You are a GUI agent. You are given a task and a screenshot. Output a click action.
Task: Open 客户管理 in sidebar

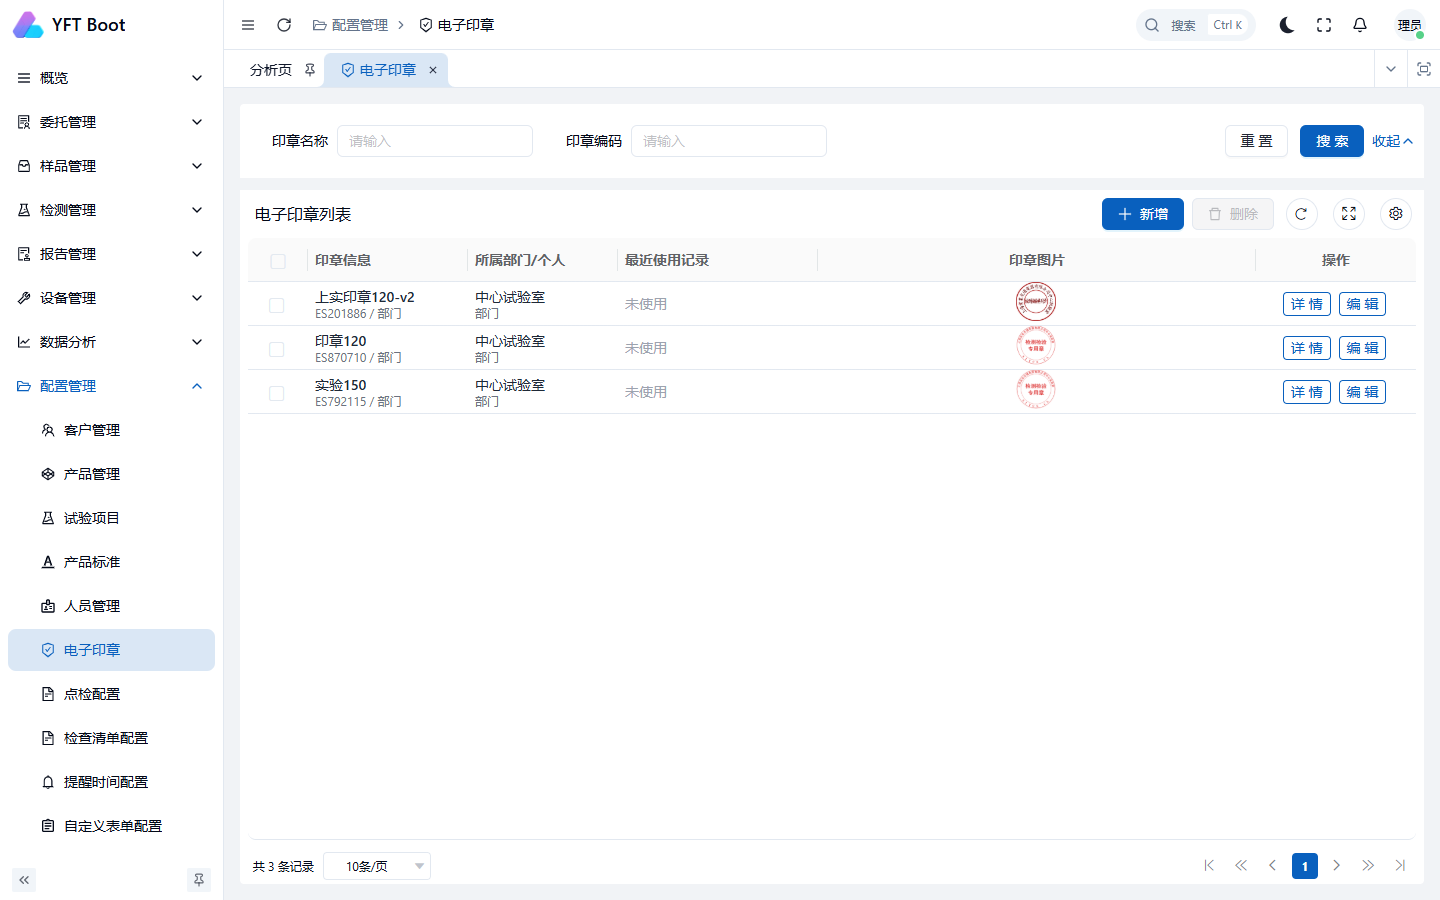[111, 430]
